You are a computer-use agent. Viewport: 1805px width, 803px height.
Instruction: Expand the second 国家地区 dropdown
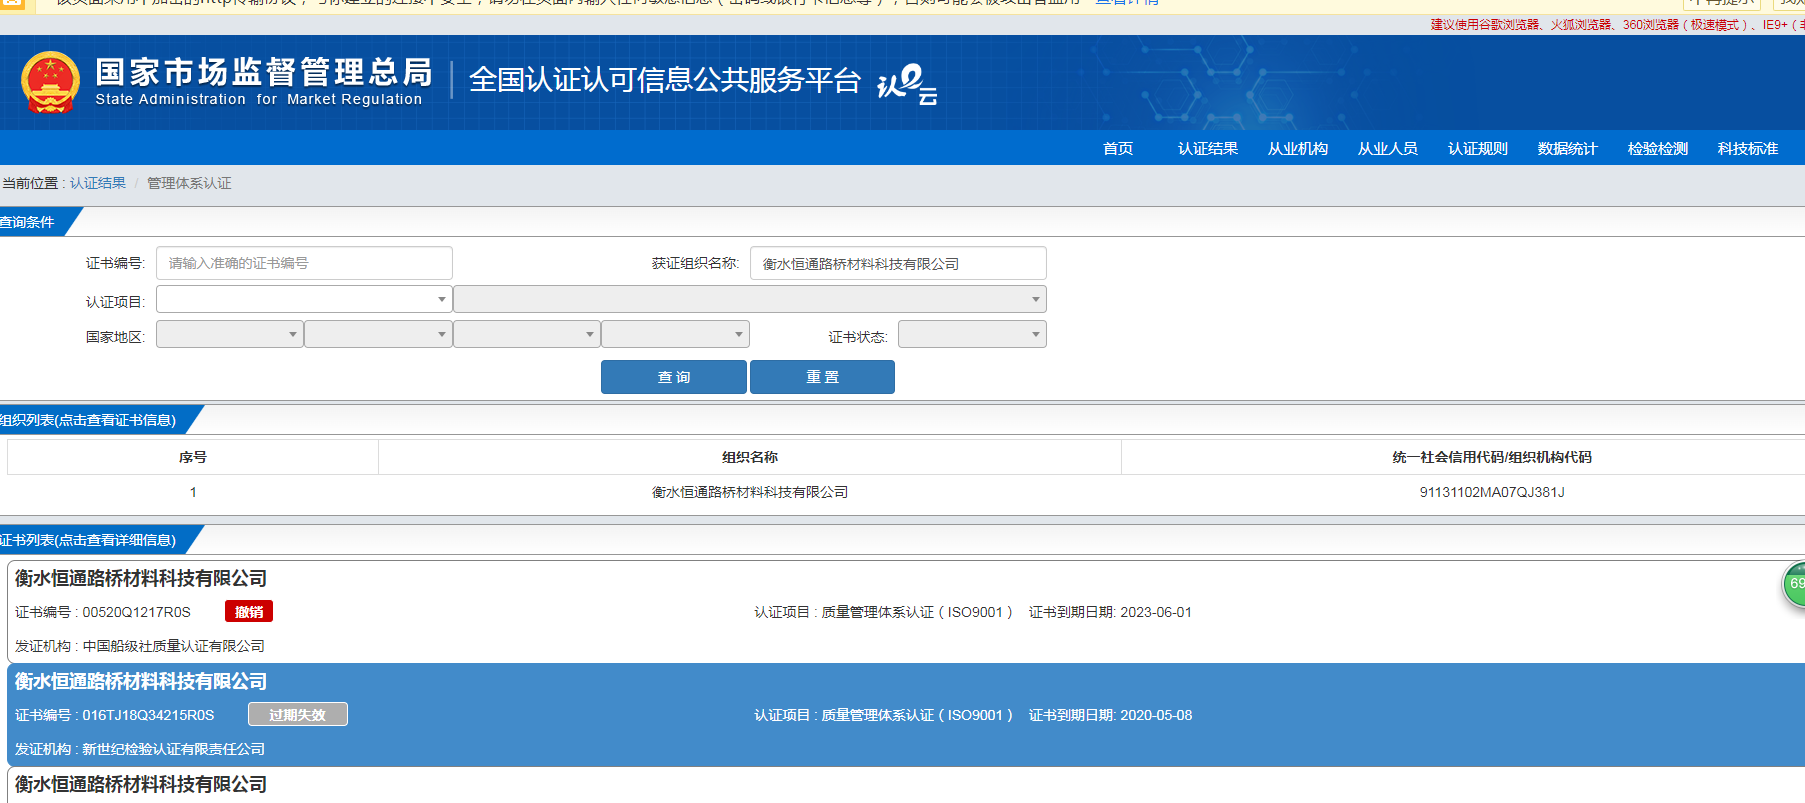378,334
